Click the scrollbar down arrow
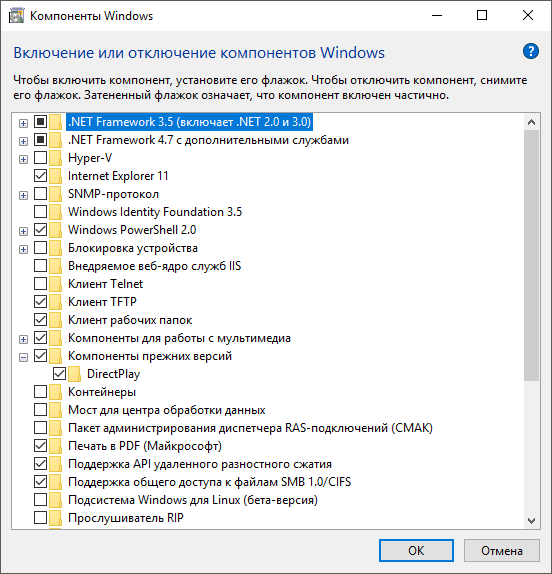This screenshot has height=574, width=552. tap(532, 520)
